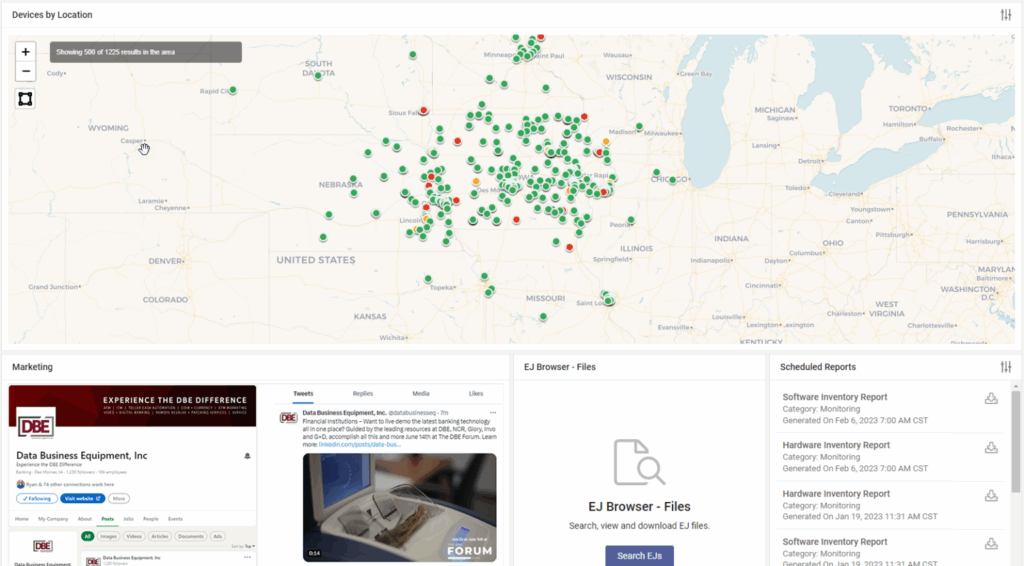Switch to the Media tab
Screen dimensions: 1024x566
tap(421, 394)
